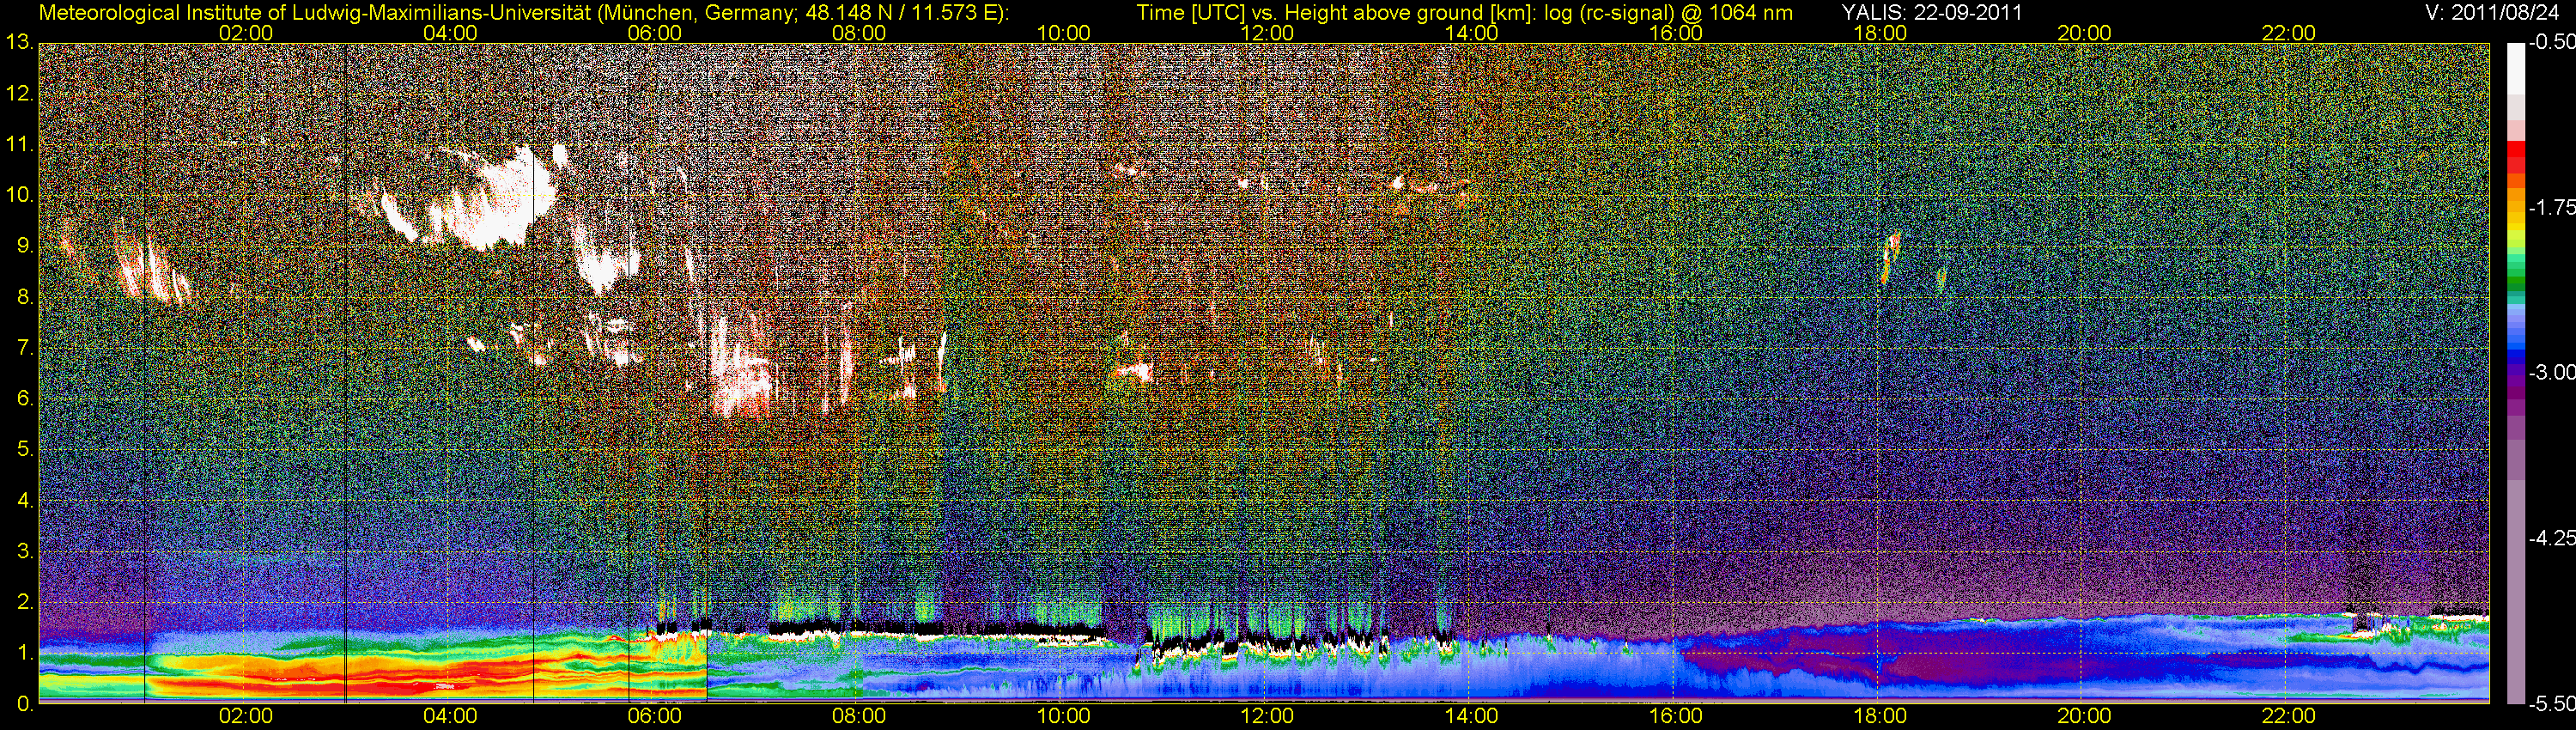Click the 'Time [UTC] vs. Height above ground' caption
This screenshot has width=2576, height=730.
coord(1465,13)
